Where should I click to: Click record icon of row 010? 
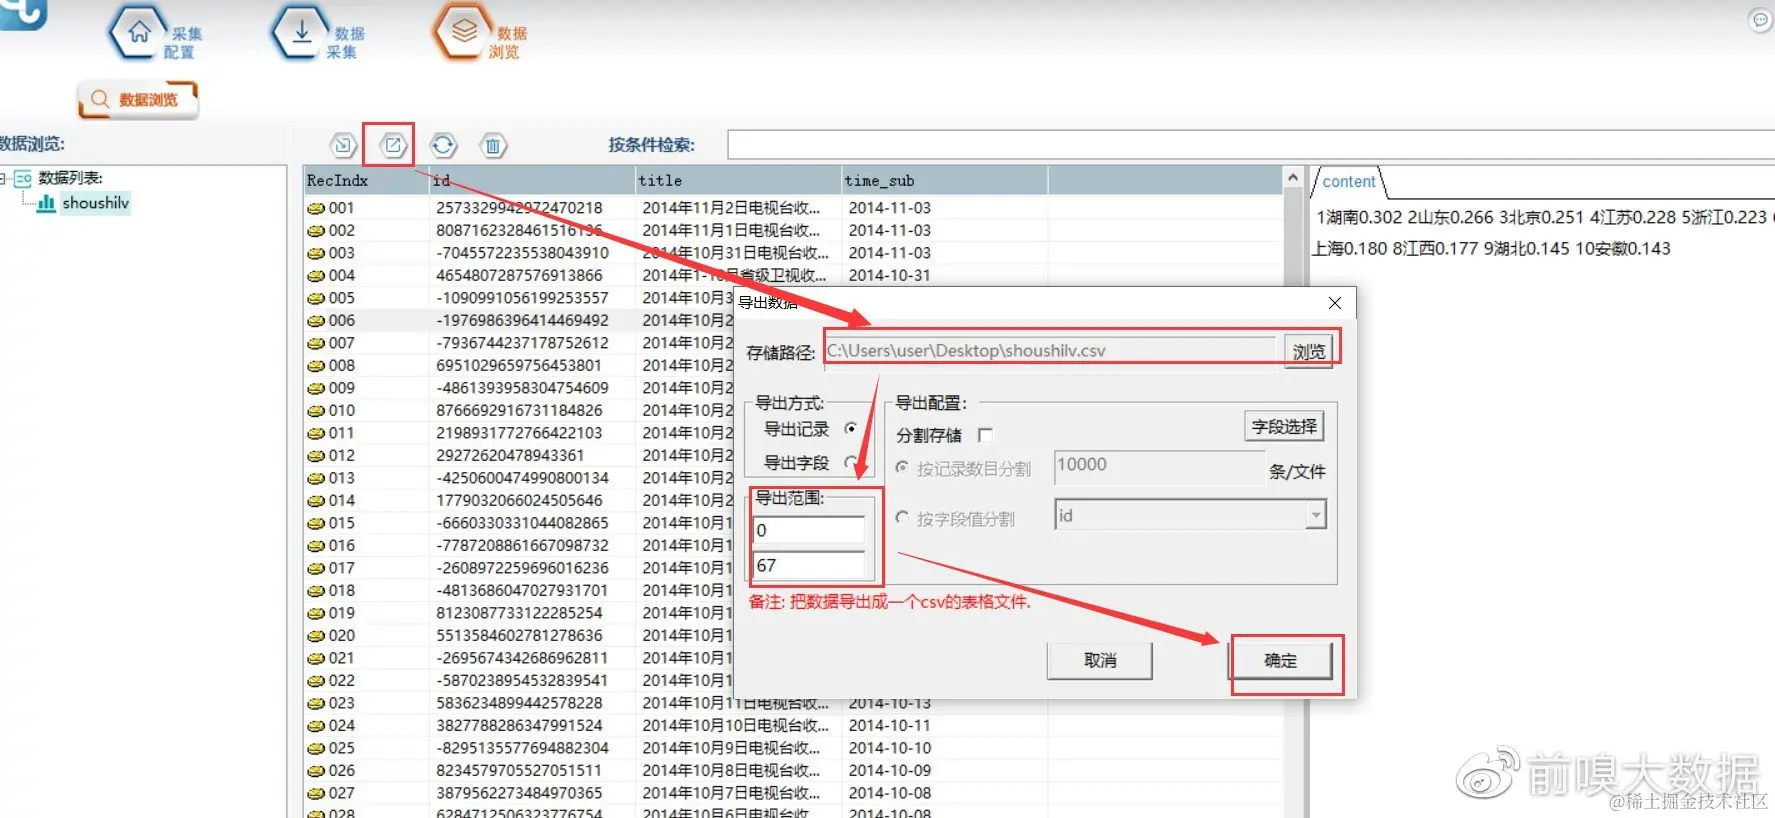click(316, 411)
